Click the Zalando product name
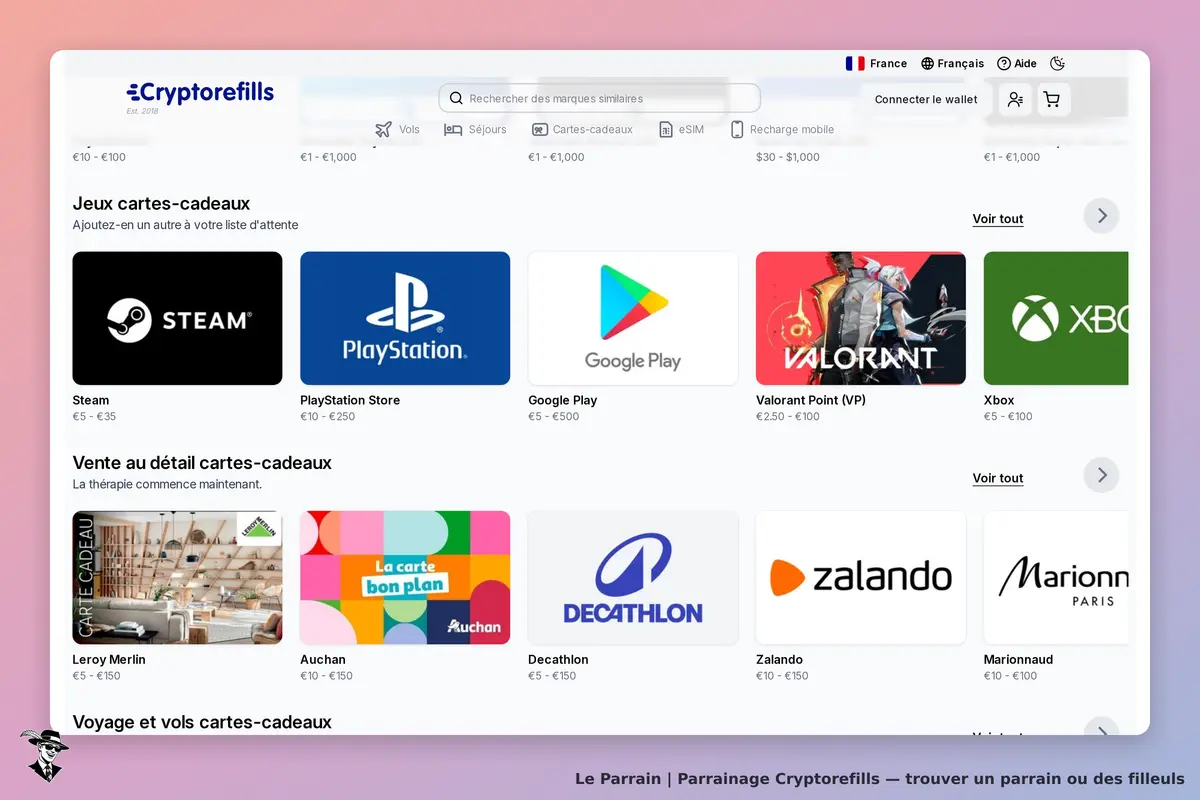Screen dimensions: 1200x800 (x=780, y=659)
